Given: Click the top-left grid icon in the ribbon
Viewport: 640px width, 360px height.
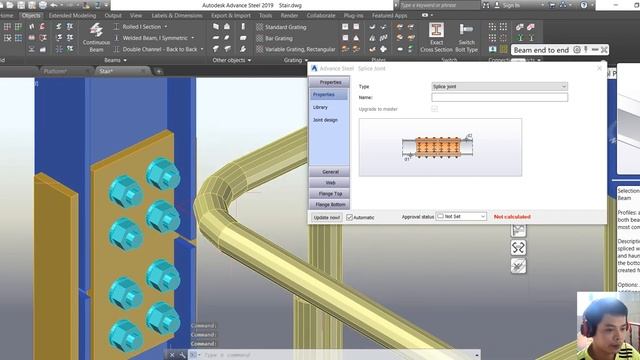Looking at the screenshot, I should 7,27.
